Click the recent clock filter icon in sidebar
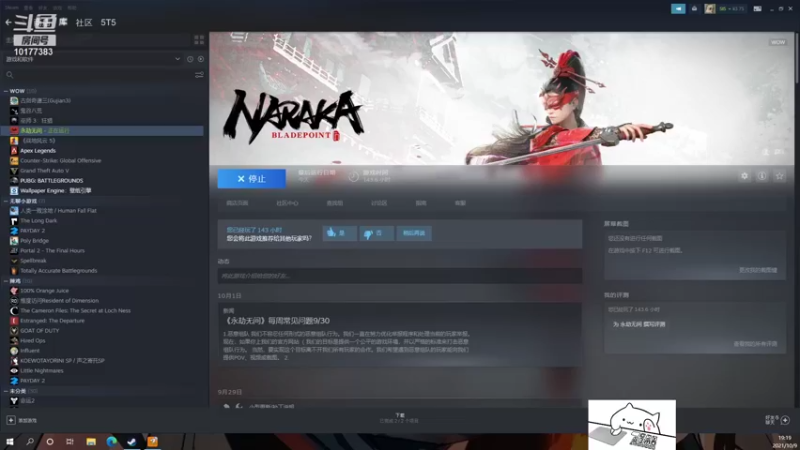 [x=190, y=59]
